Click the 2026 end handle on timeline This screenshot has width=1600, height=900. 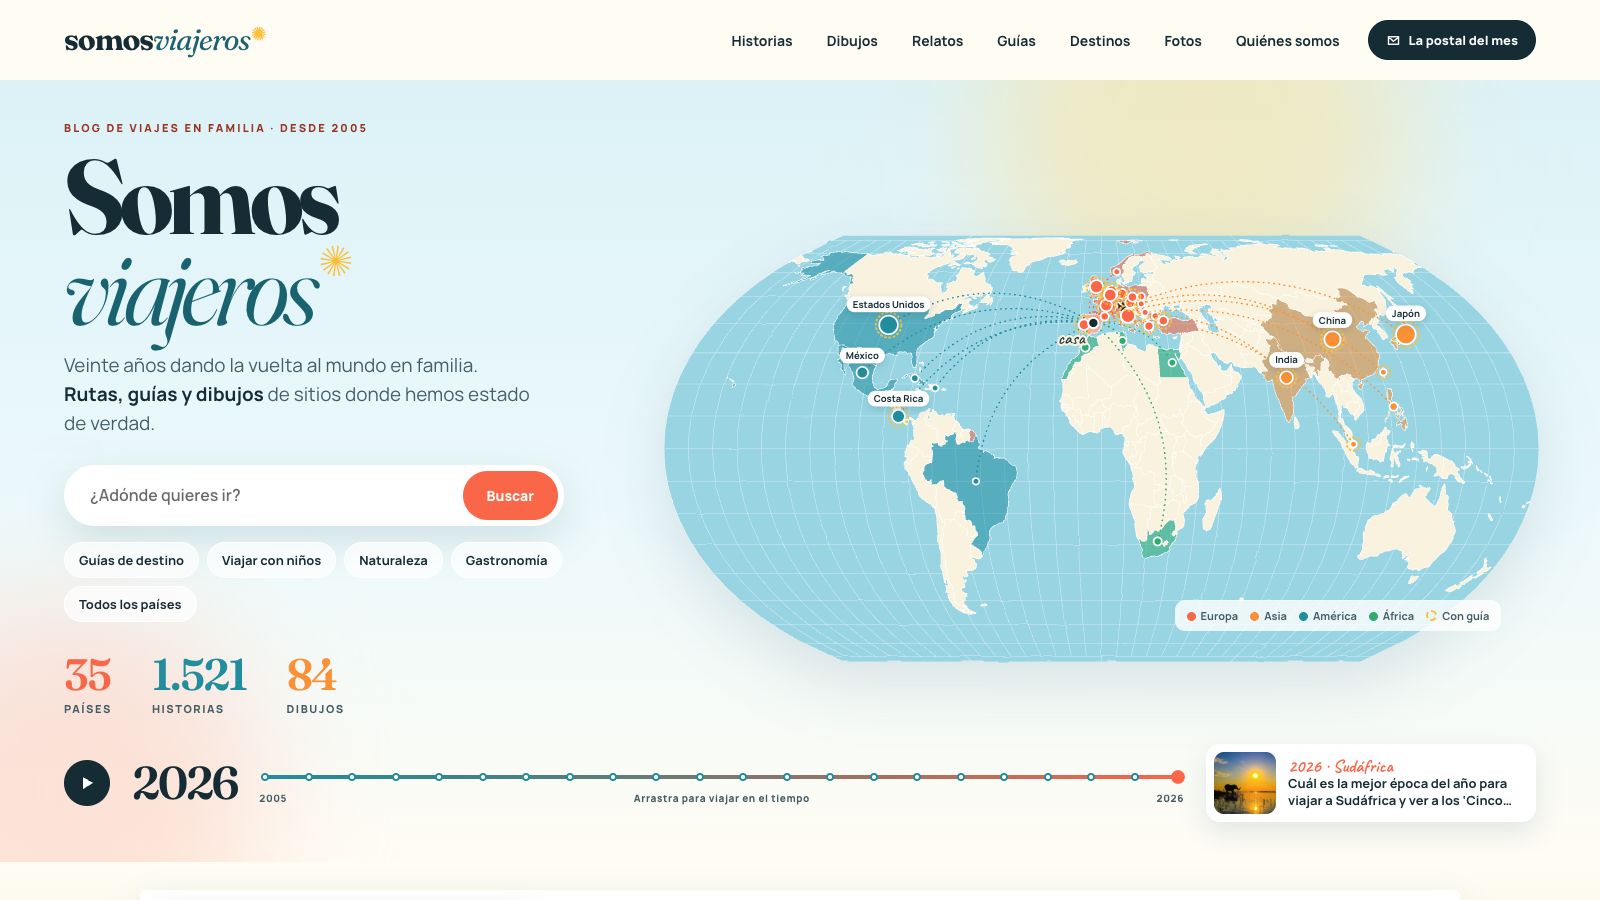click(1178, 777)
